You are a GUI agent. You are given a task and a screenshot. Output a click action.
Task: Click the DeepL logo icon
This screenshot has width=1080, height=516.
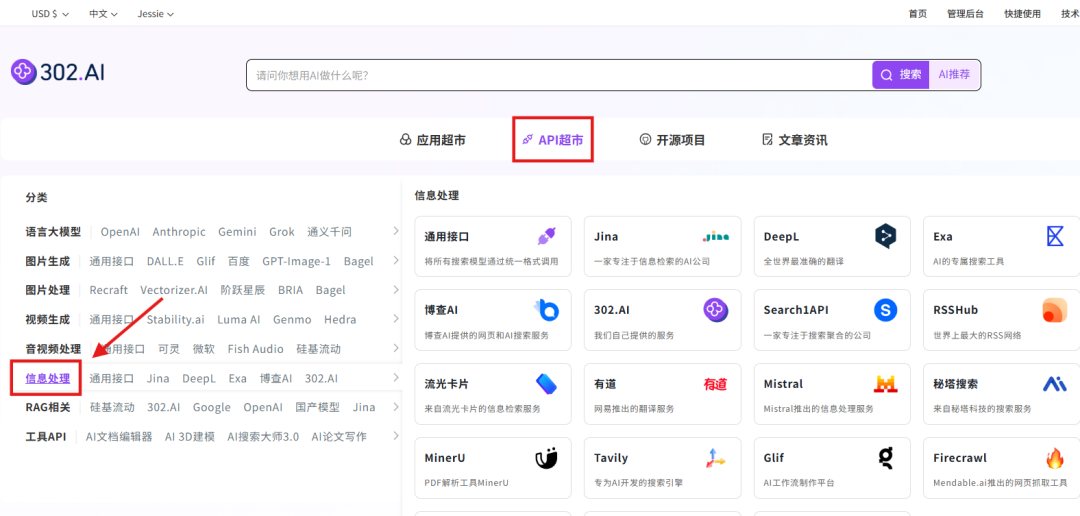point(885,236)
